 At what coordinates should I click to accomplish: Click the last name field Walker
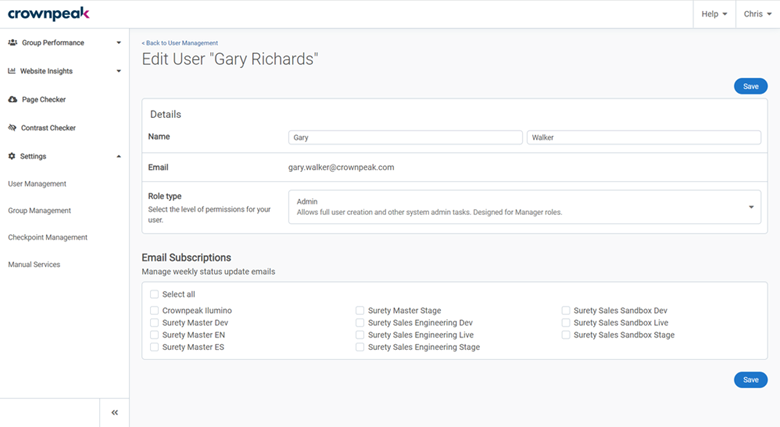644,137
